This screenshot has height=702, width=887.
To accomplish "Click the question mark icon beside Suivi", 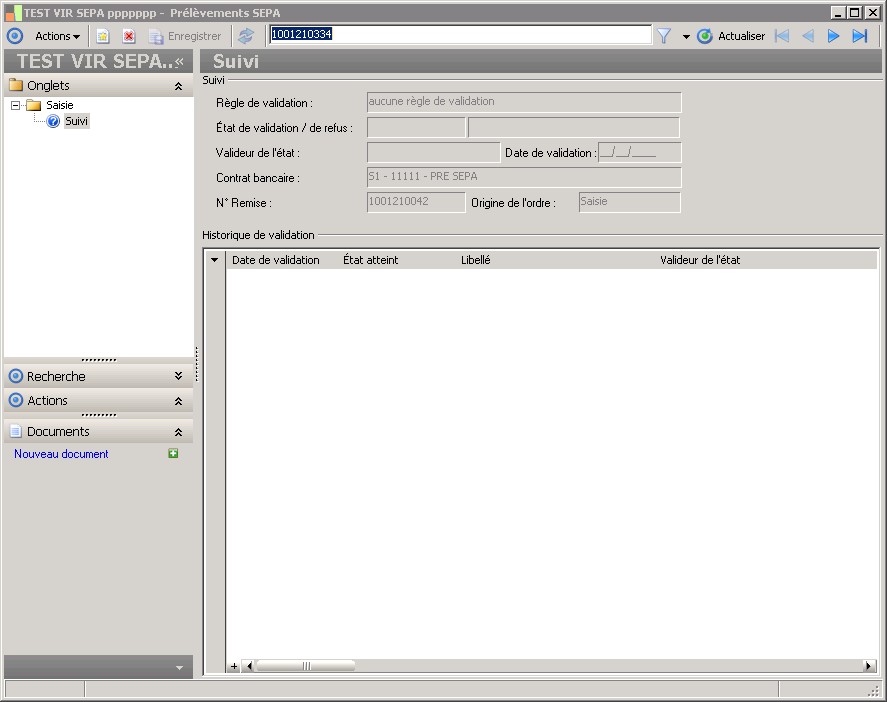I will tap(53, 121).
